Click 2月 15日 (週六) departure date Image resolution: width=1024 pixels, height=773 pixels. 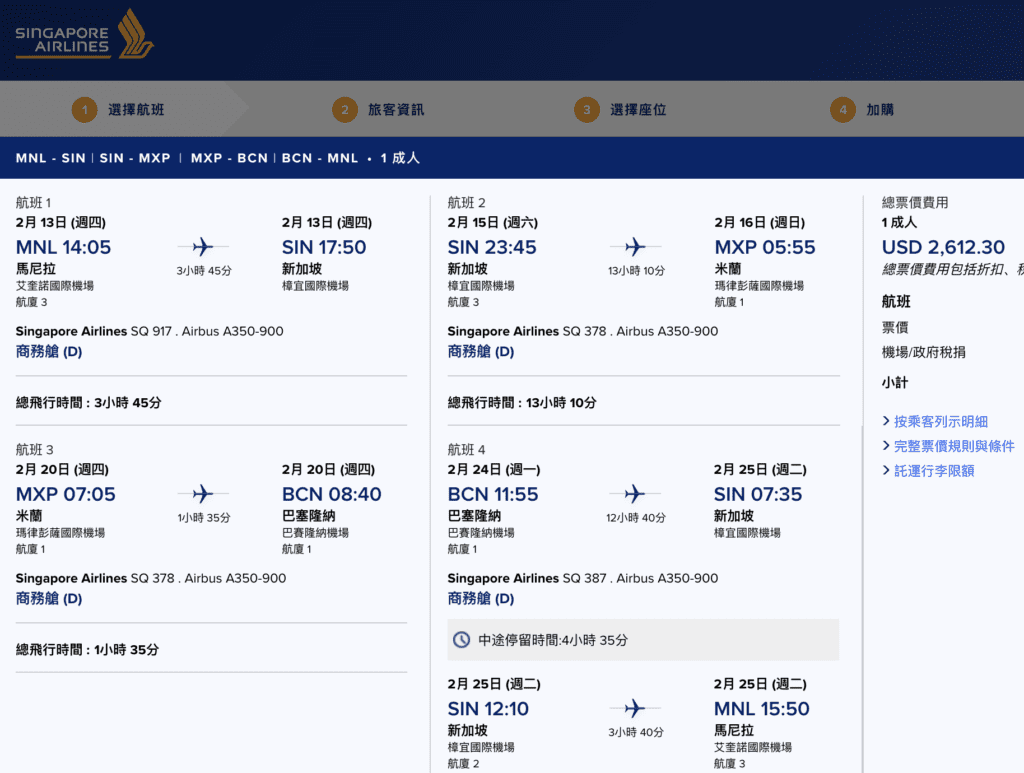tap(492, 223)
